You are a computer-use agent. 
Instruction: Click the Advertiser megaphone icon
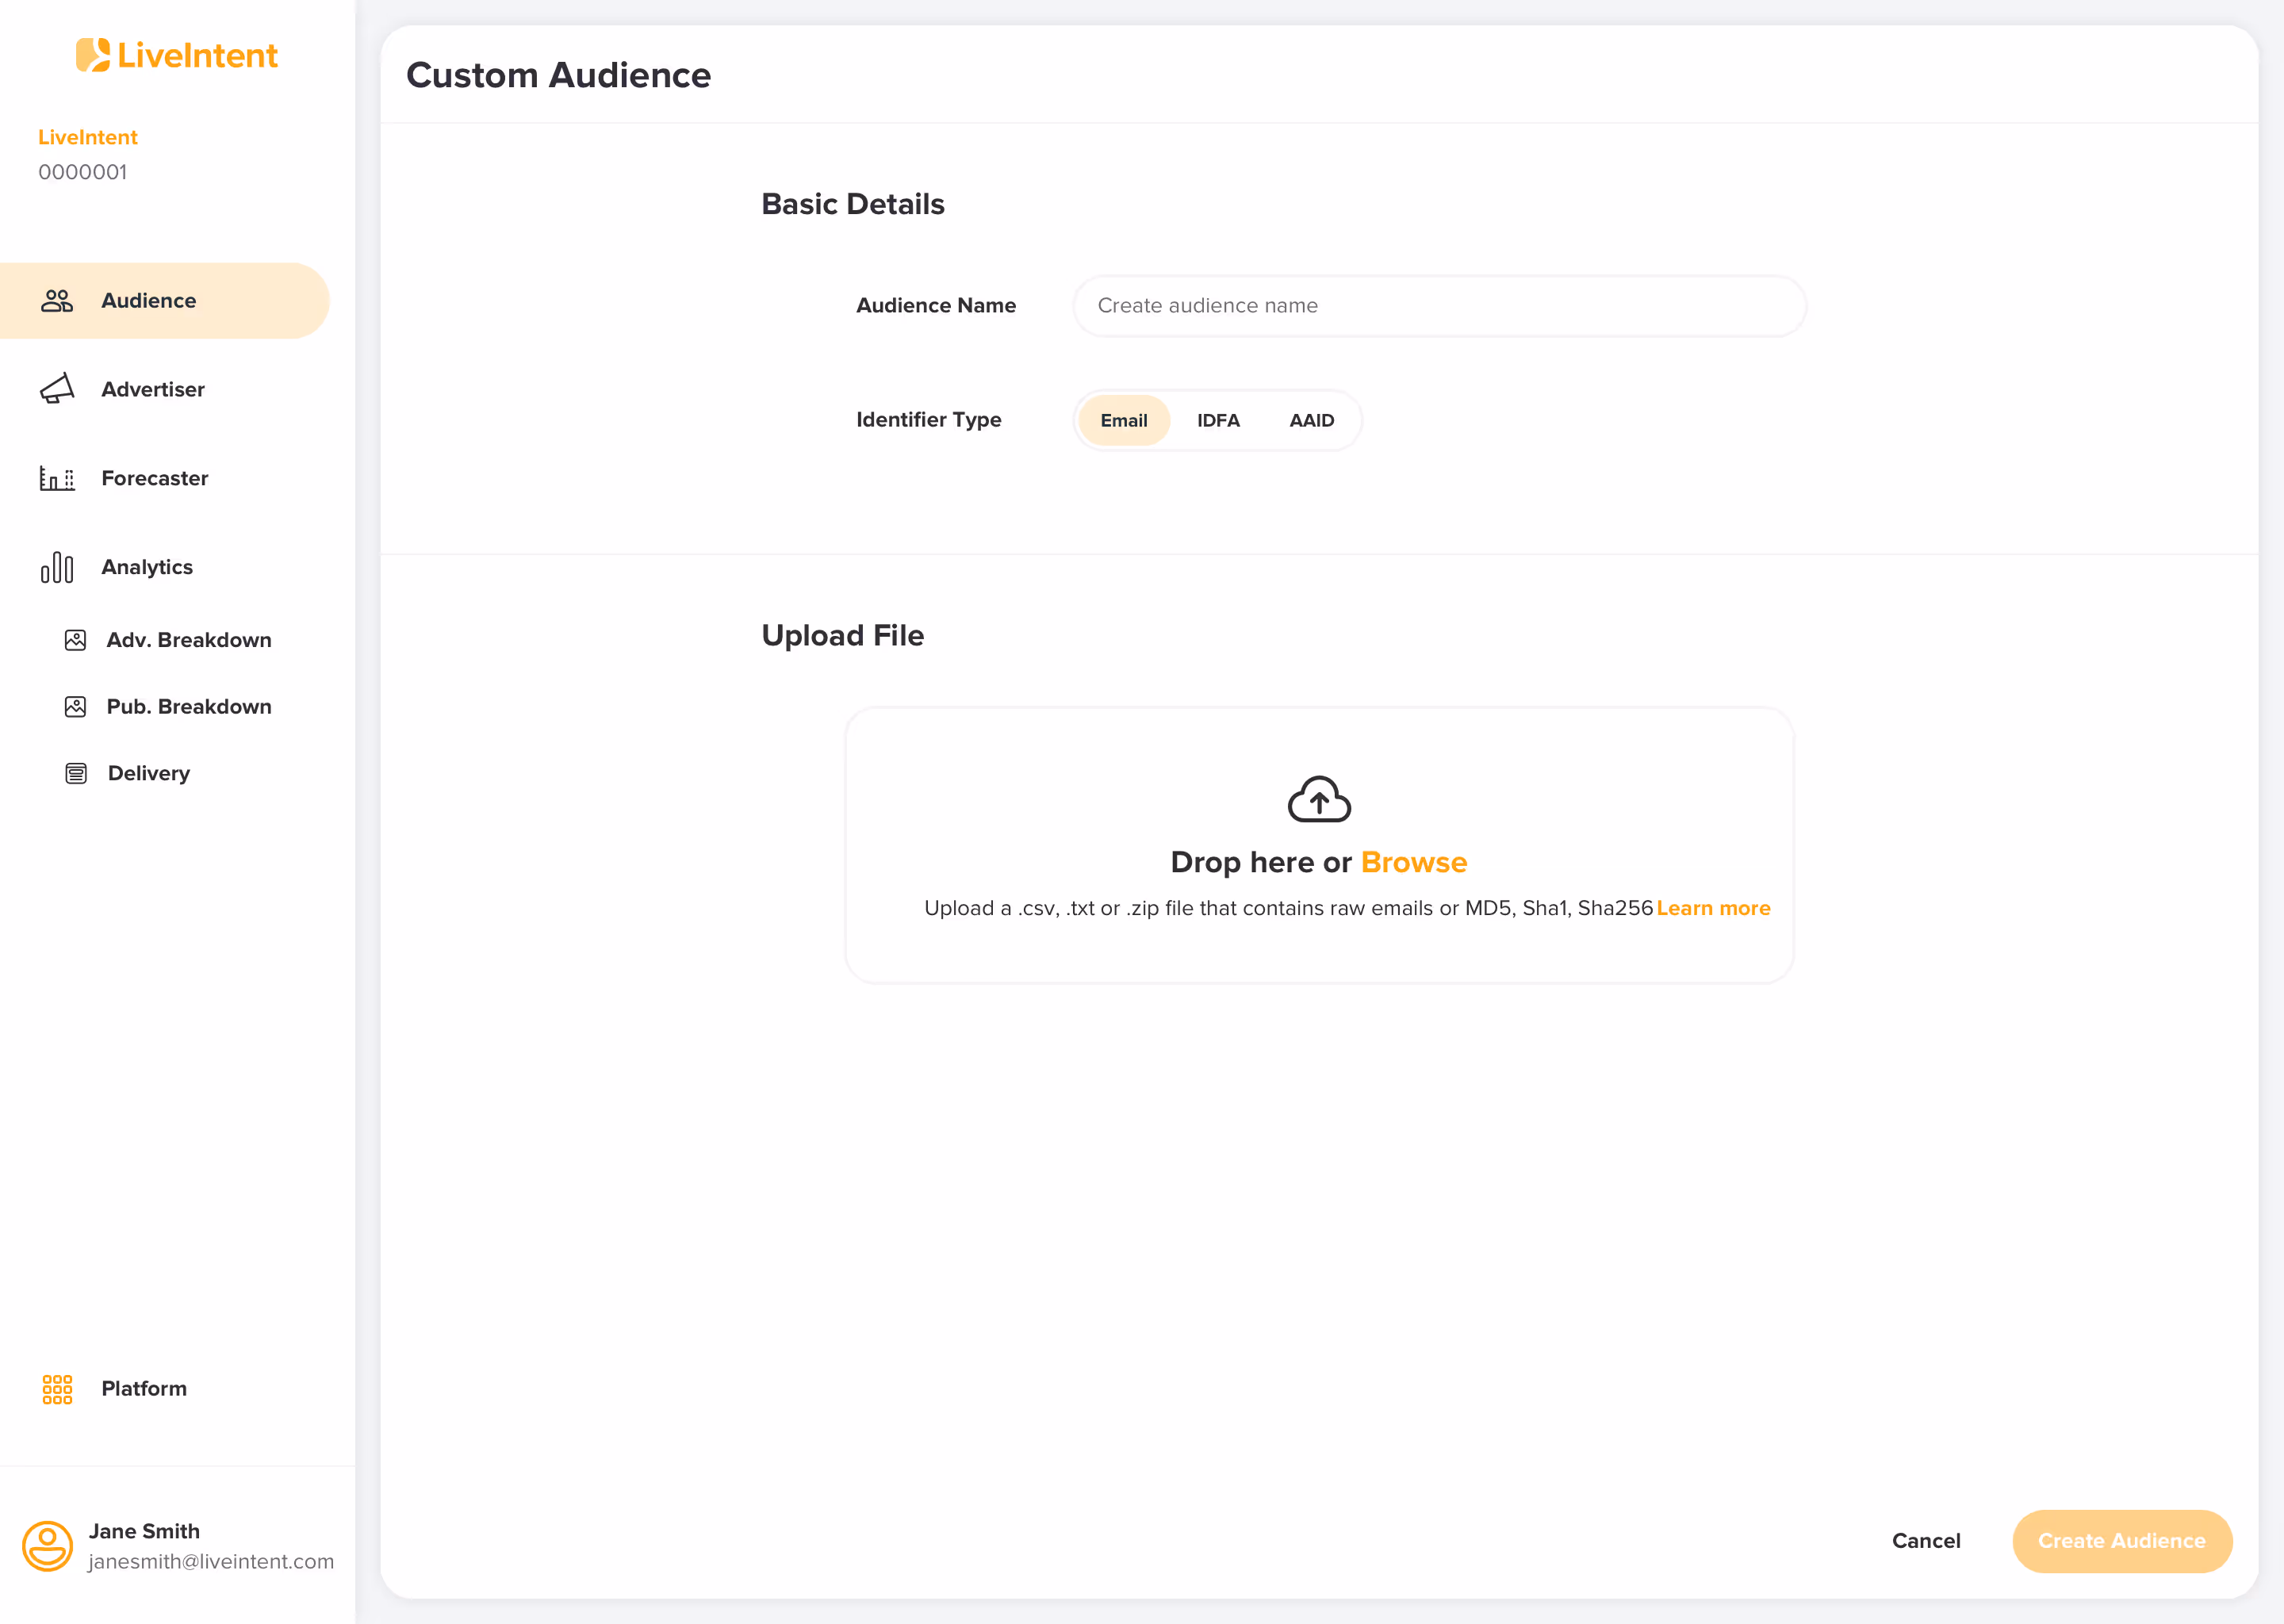click(57, 389)
